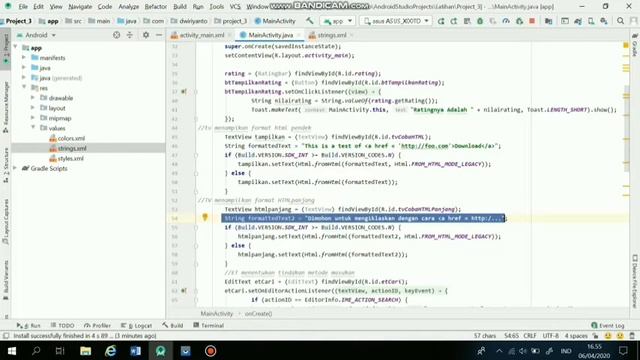Expand the manifests folder
This screenshot has width=640, height=360.
24,58
